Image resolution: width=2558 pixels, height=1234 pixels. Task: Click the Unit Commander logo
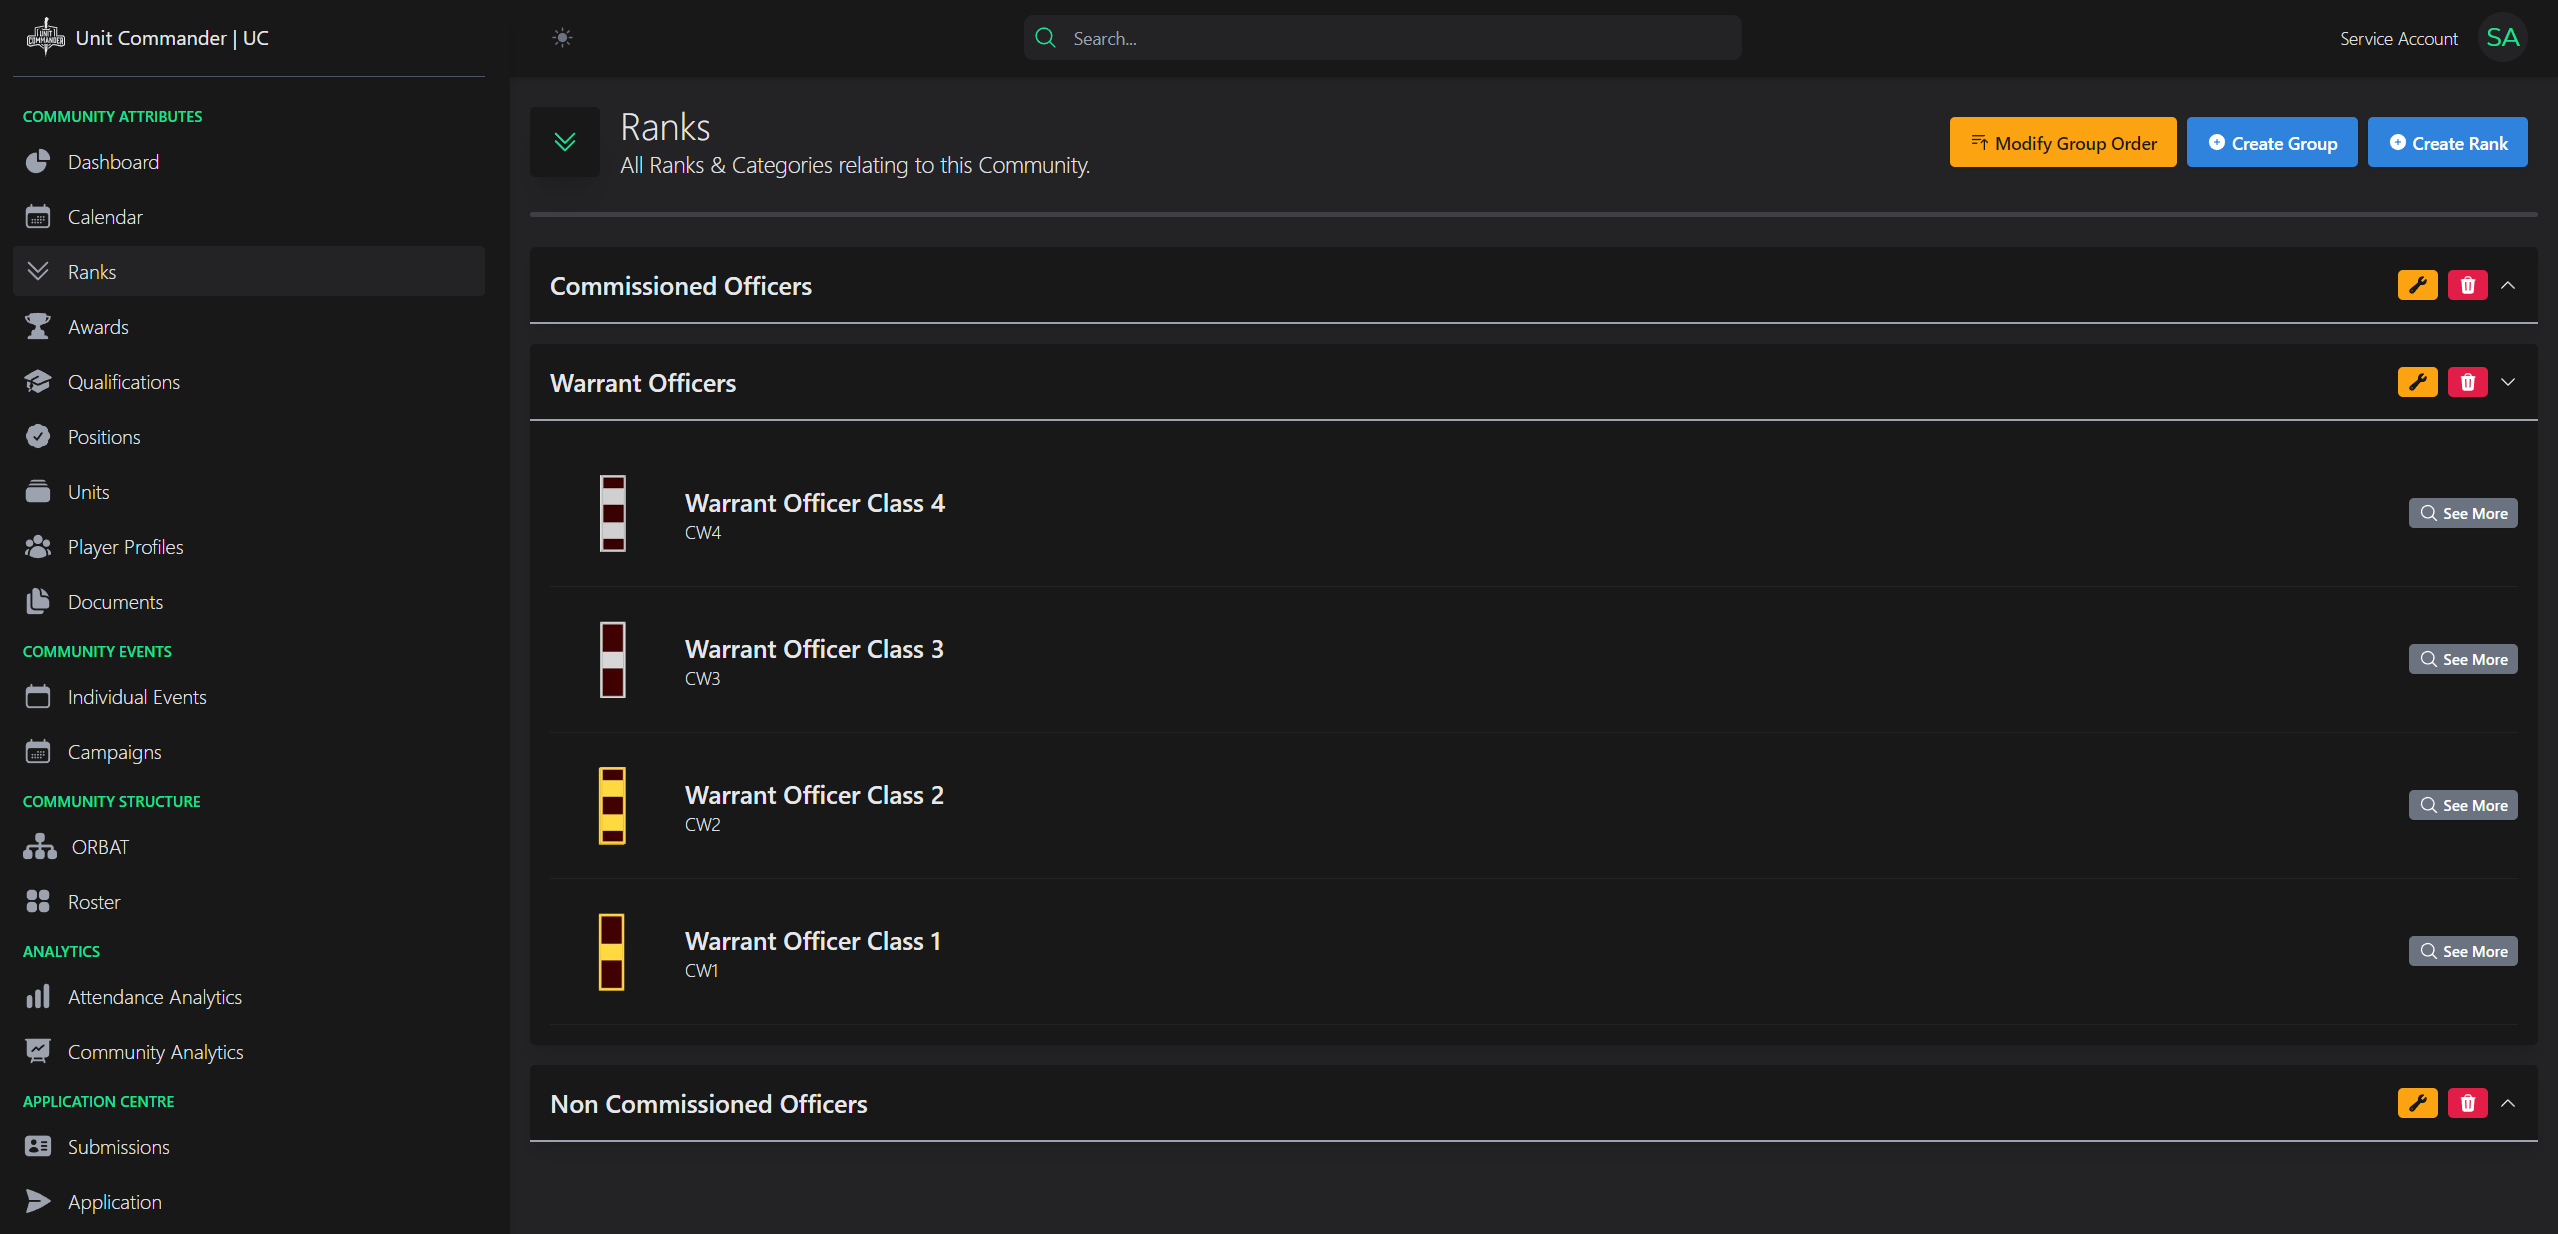tap(46, 38)
